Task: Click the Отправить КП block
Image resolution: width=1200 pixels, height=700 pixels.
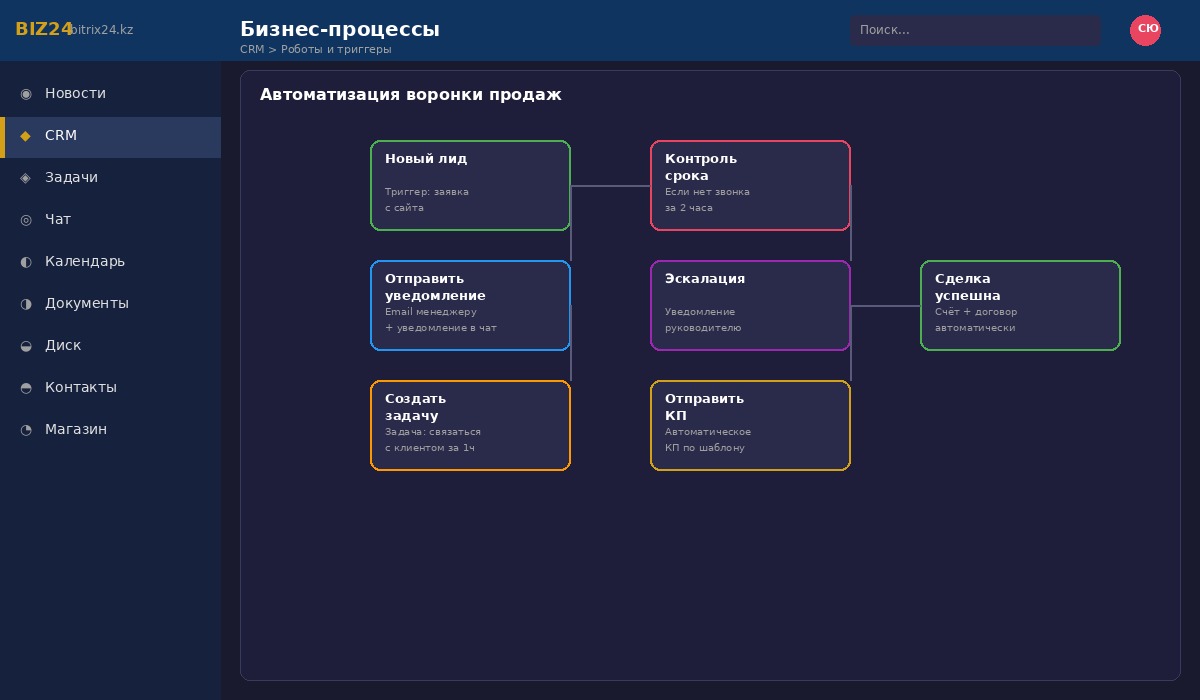Action: 750,426
